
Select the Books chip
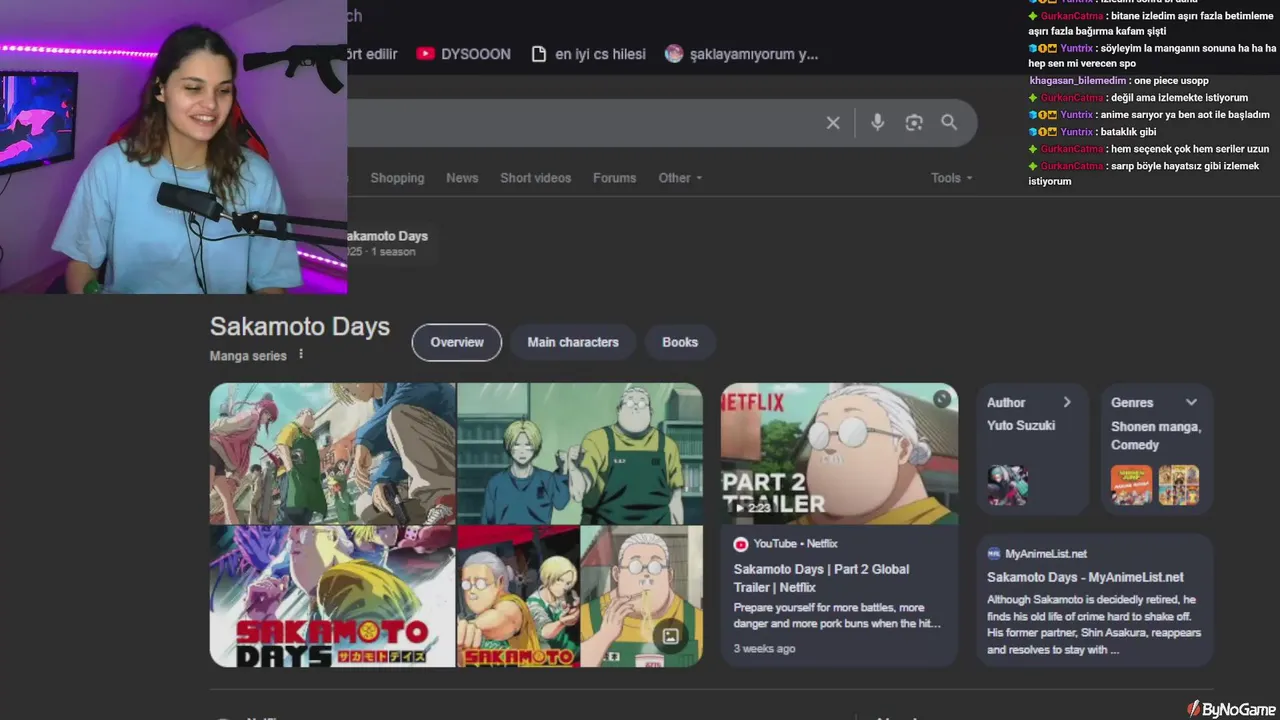pyautogui.click(x=680, y=342)
